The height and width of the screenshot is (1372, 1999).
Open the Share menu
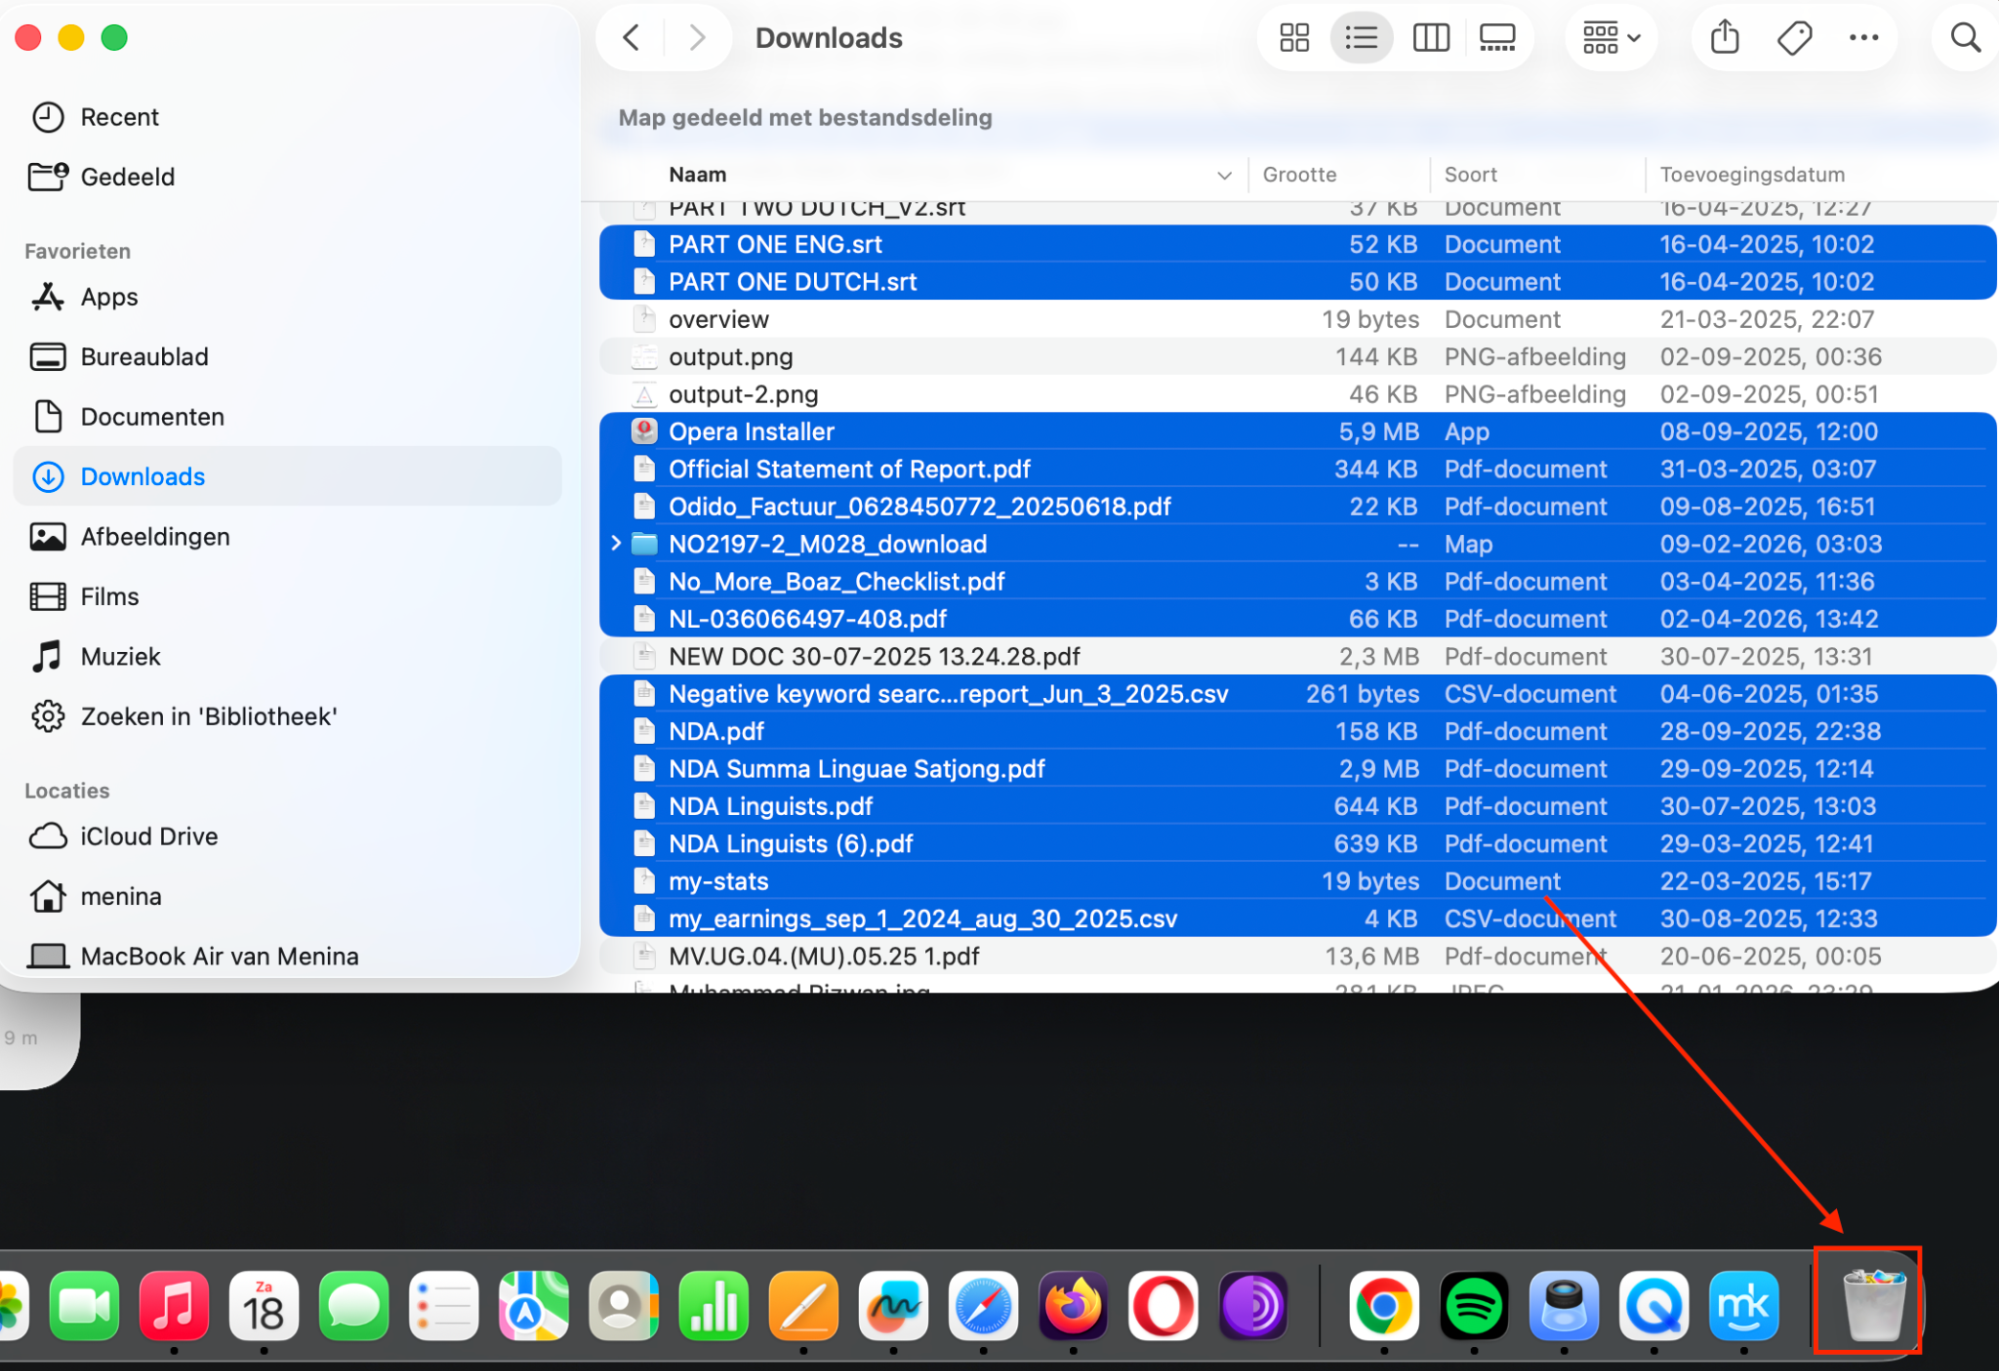(1722, 37)
